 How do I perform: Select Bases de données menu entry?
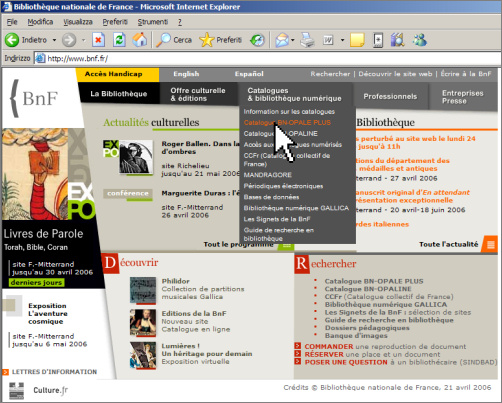pyautogui.click(x=271, y=197)
